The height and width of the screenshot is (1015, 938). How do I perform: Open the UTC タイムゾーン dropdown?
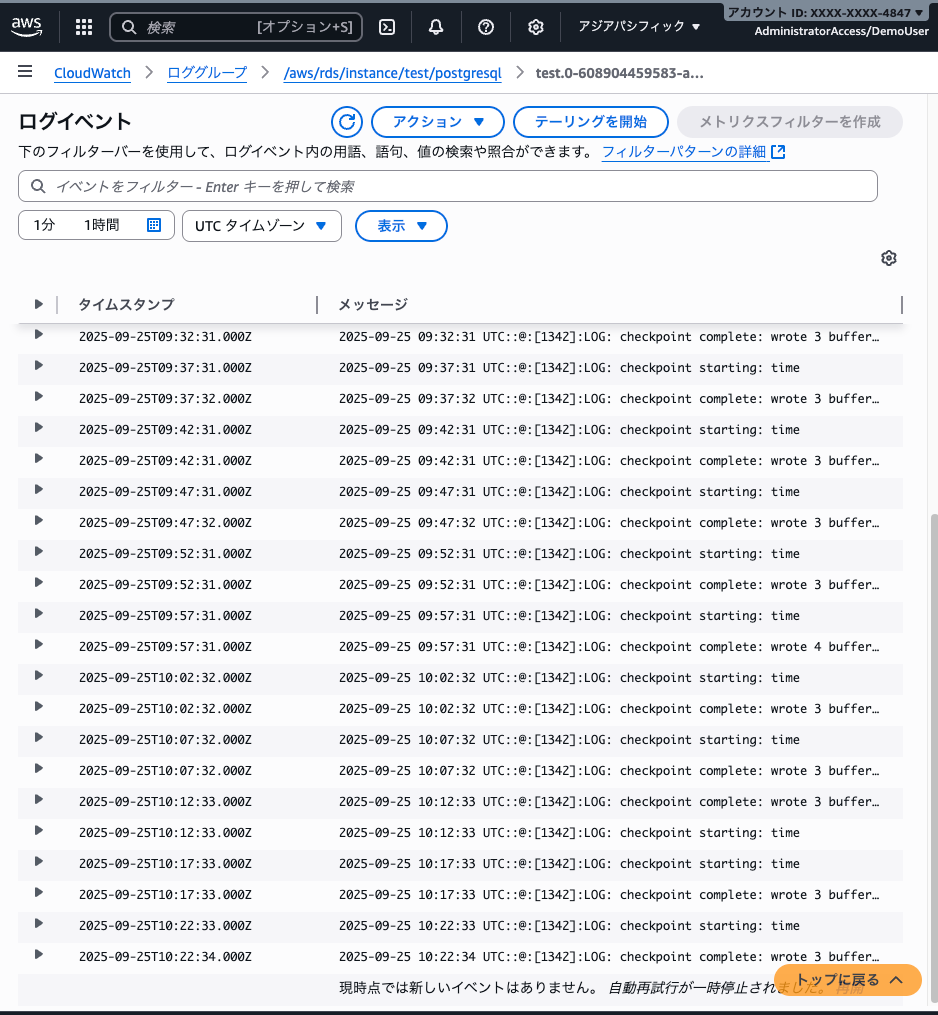point(262,226)
